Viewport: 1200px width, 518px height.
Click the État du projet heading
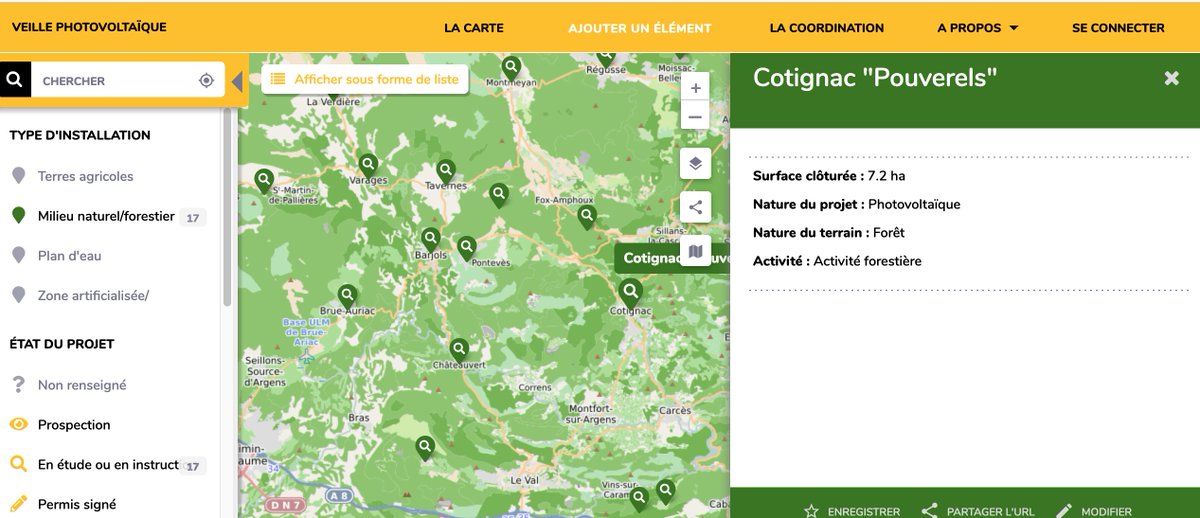point(62,344)
